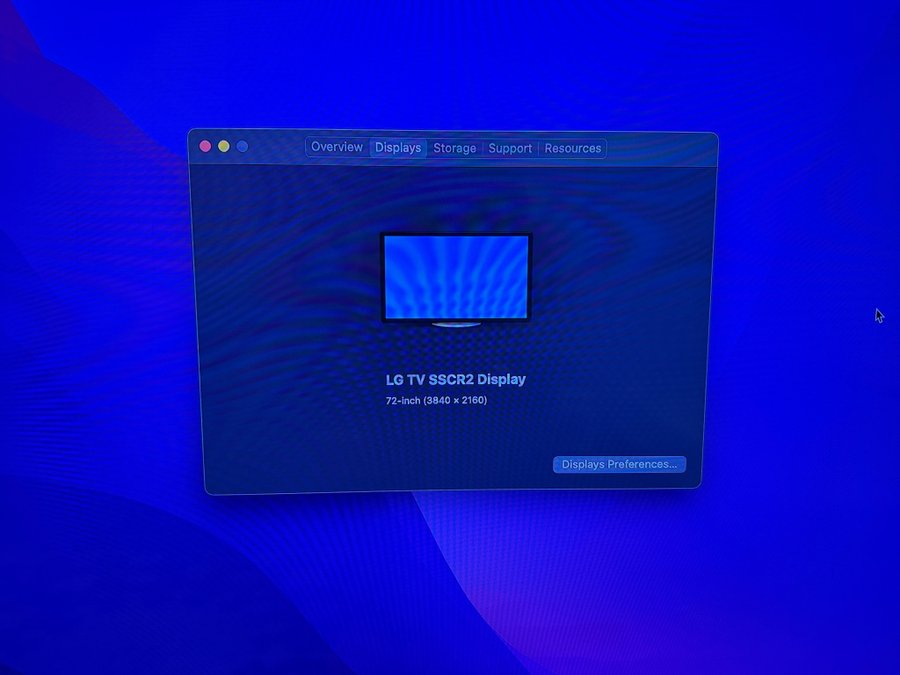The width and height of the screenshot is (900, 675).
Task: Click the mouse pointer on the desktop
Action: (879, 315)
